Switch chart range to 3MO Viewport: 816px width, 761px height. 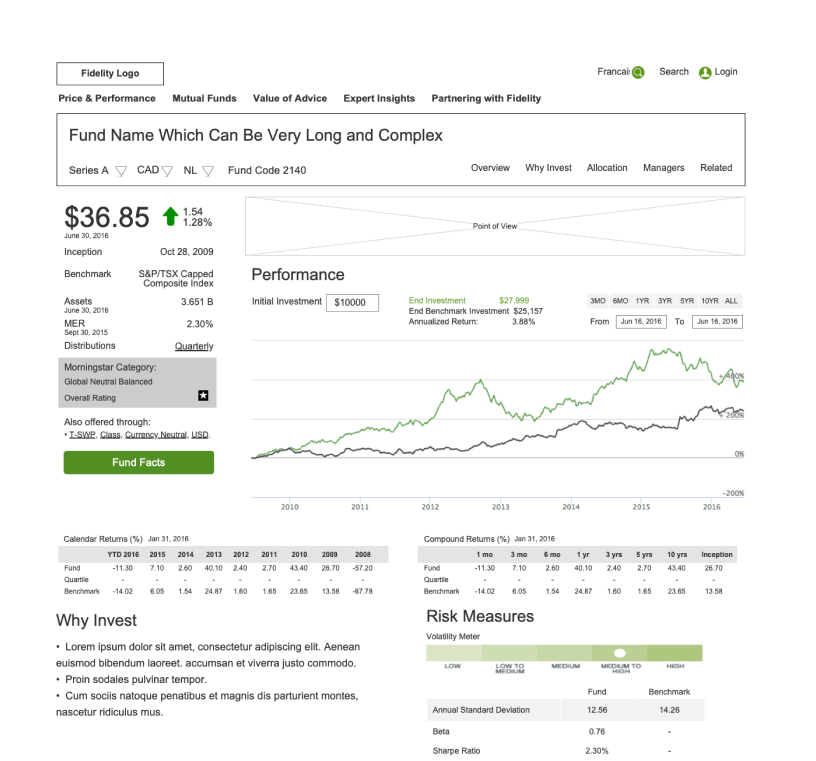pyautogui.click(x=598, y=301)
